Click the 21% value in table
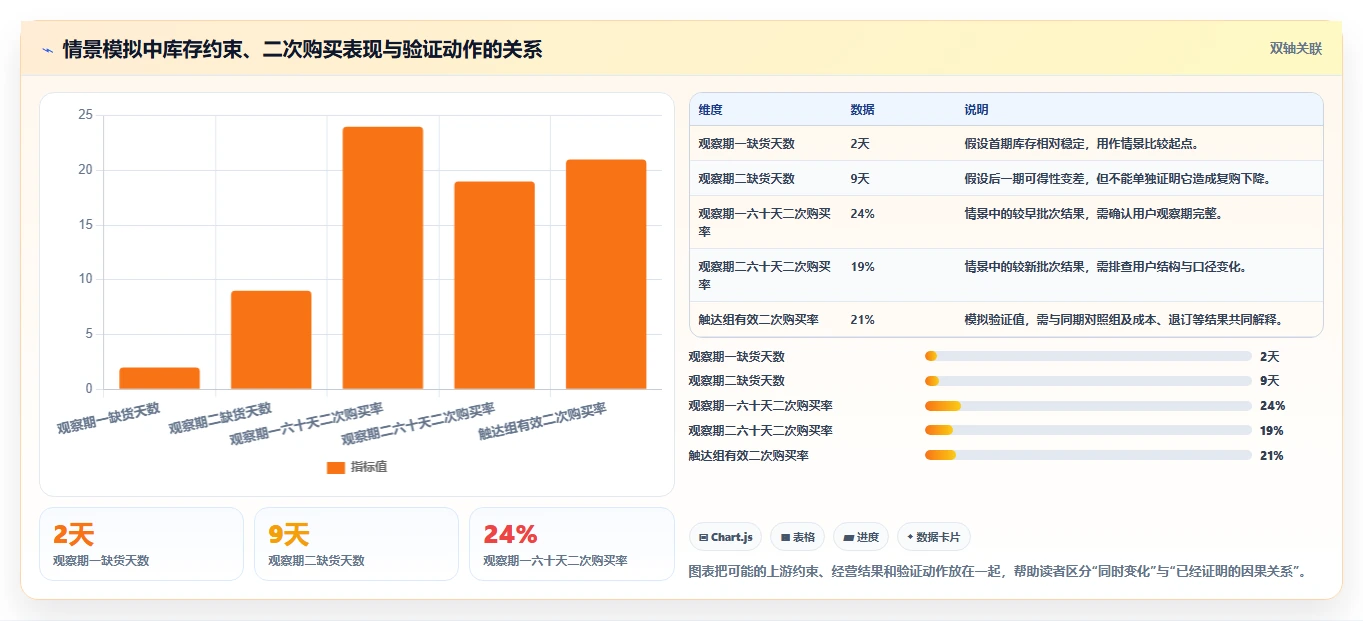This screenshot has width=1363, height=621. tap(862, 320)
